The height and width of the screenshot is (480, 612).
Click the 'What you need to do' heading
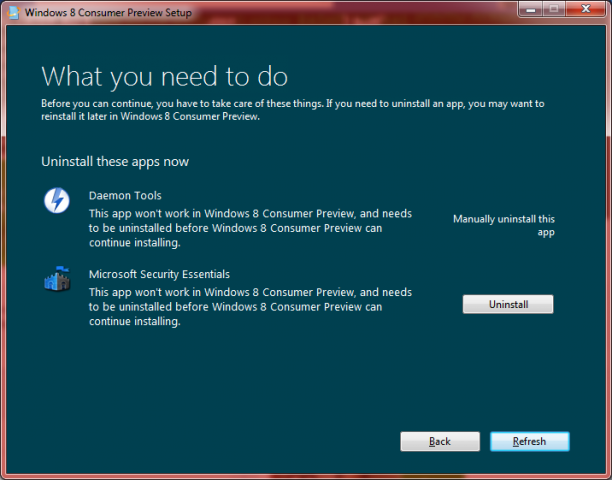[x=164, y=76]
